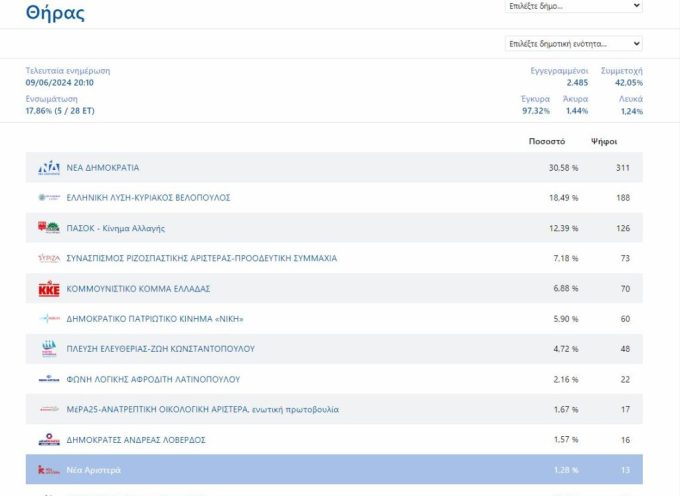680x496 pixels.
Task: Click the 126 votes cell
Action: click(623, 228)
